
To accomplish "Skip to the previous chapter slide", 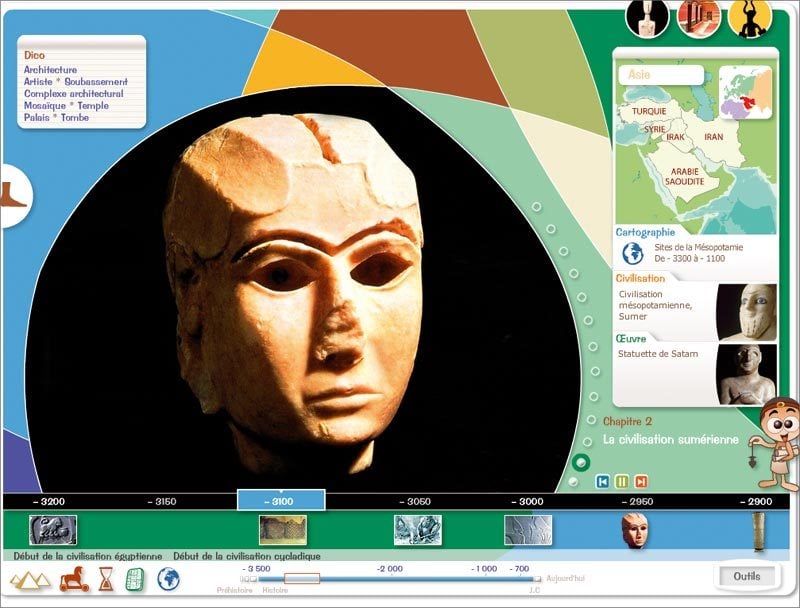I will tap(603, 481).
